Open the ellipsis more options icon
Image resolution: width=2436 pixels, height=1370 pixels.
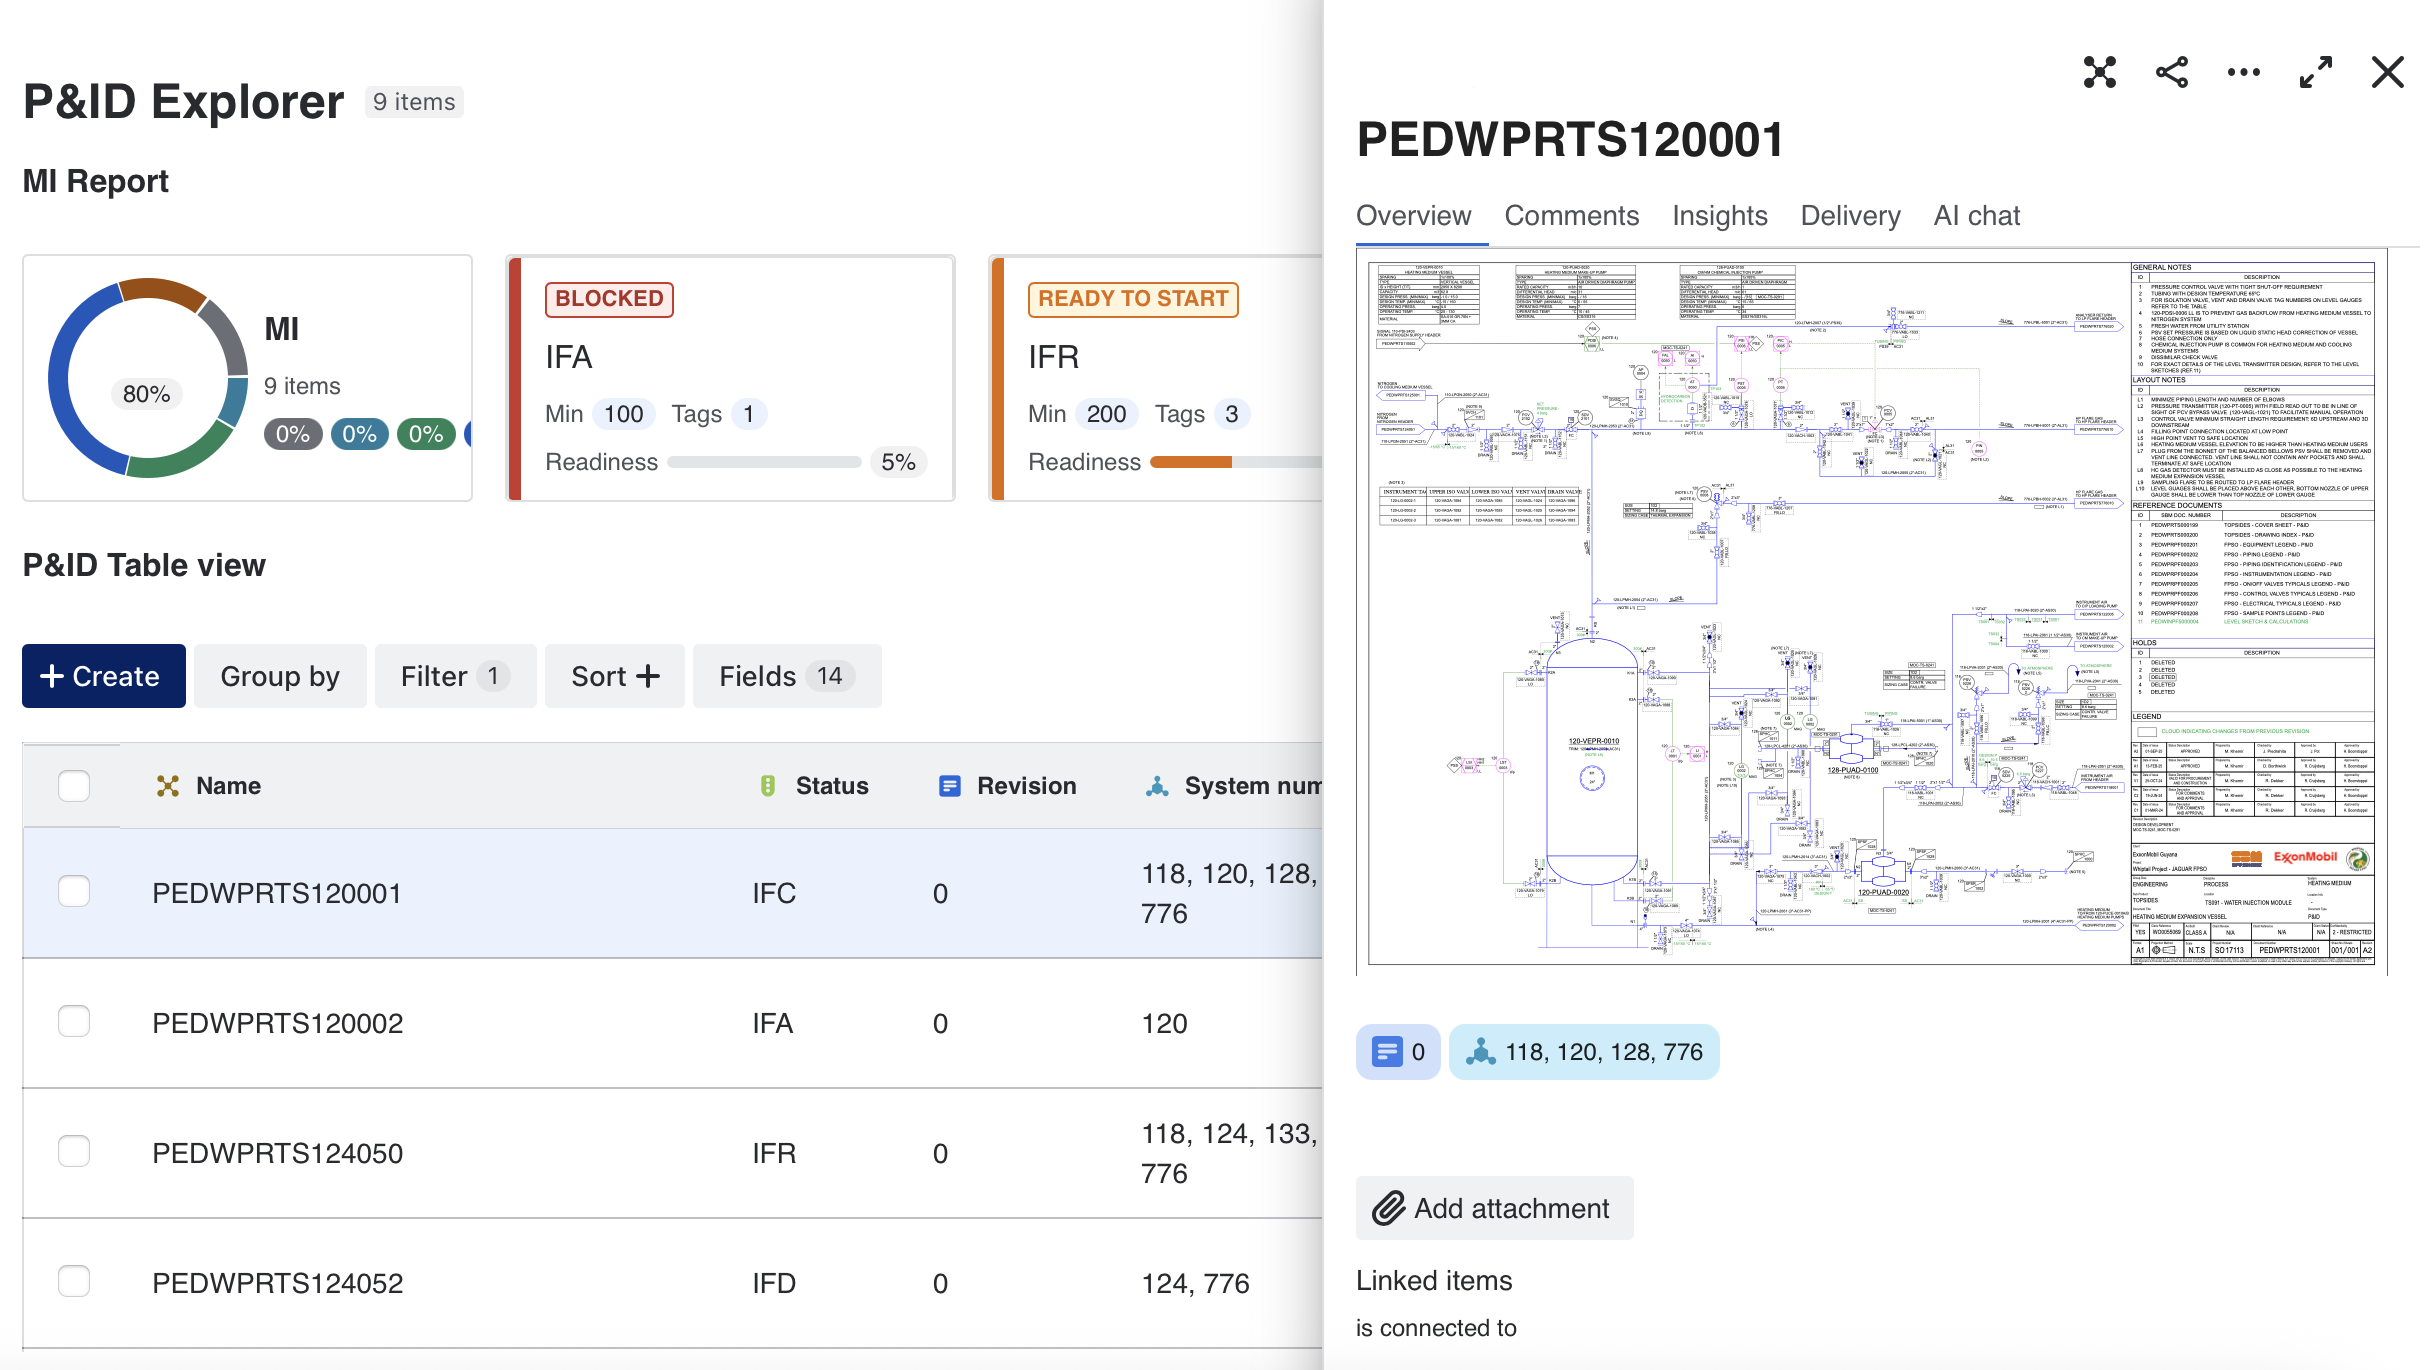[2243, 72]
